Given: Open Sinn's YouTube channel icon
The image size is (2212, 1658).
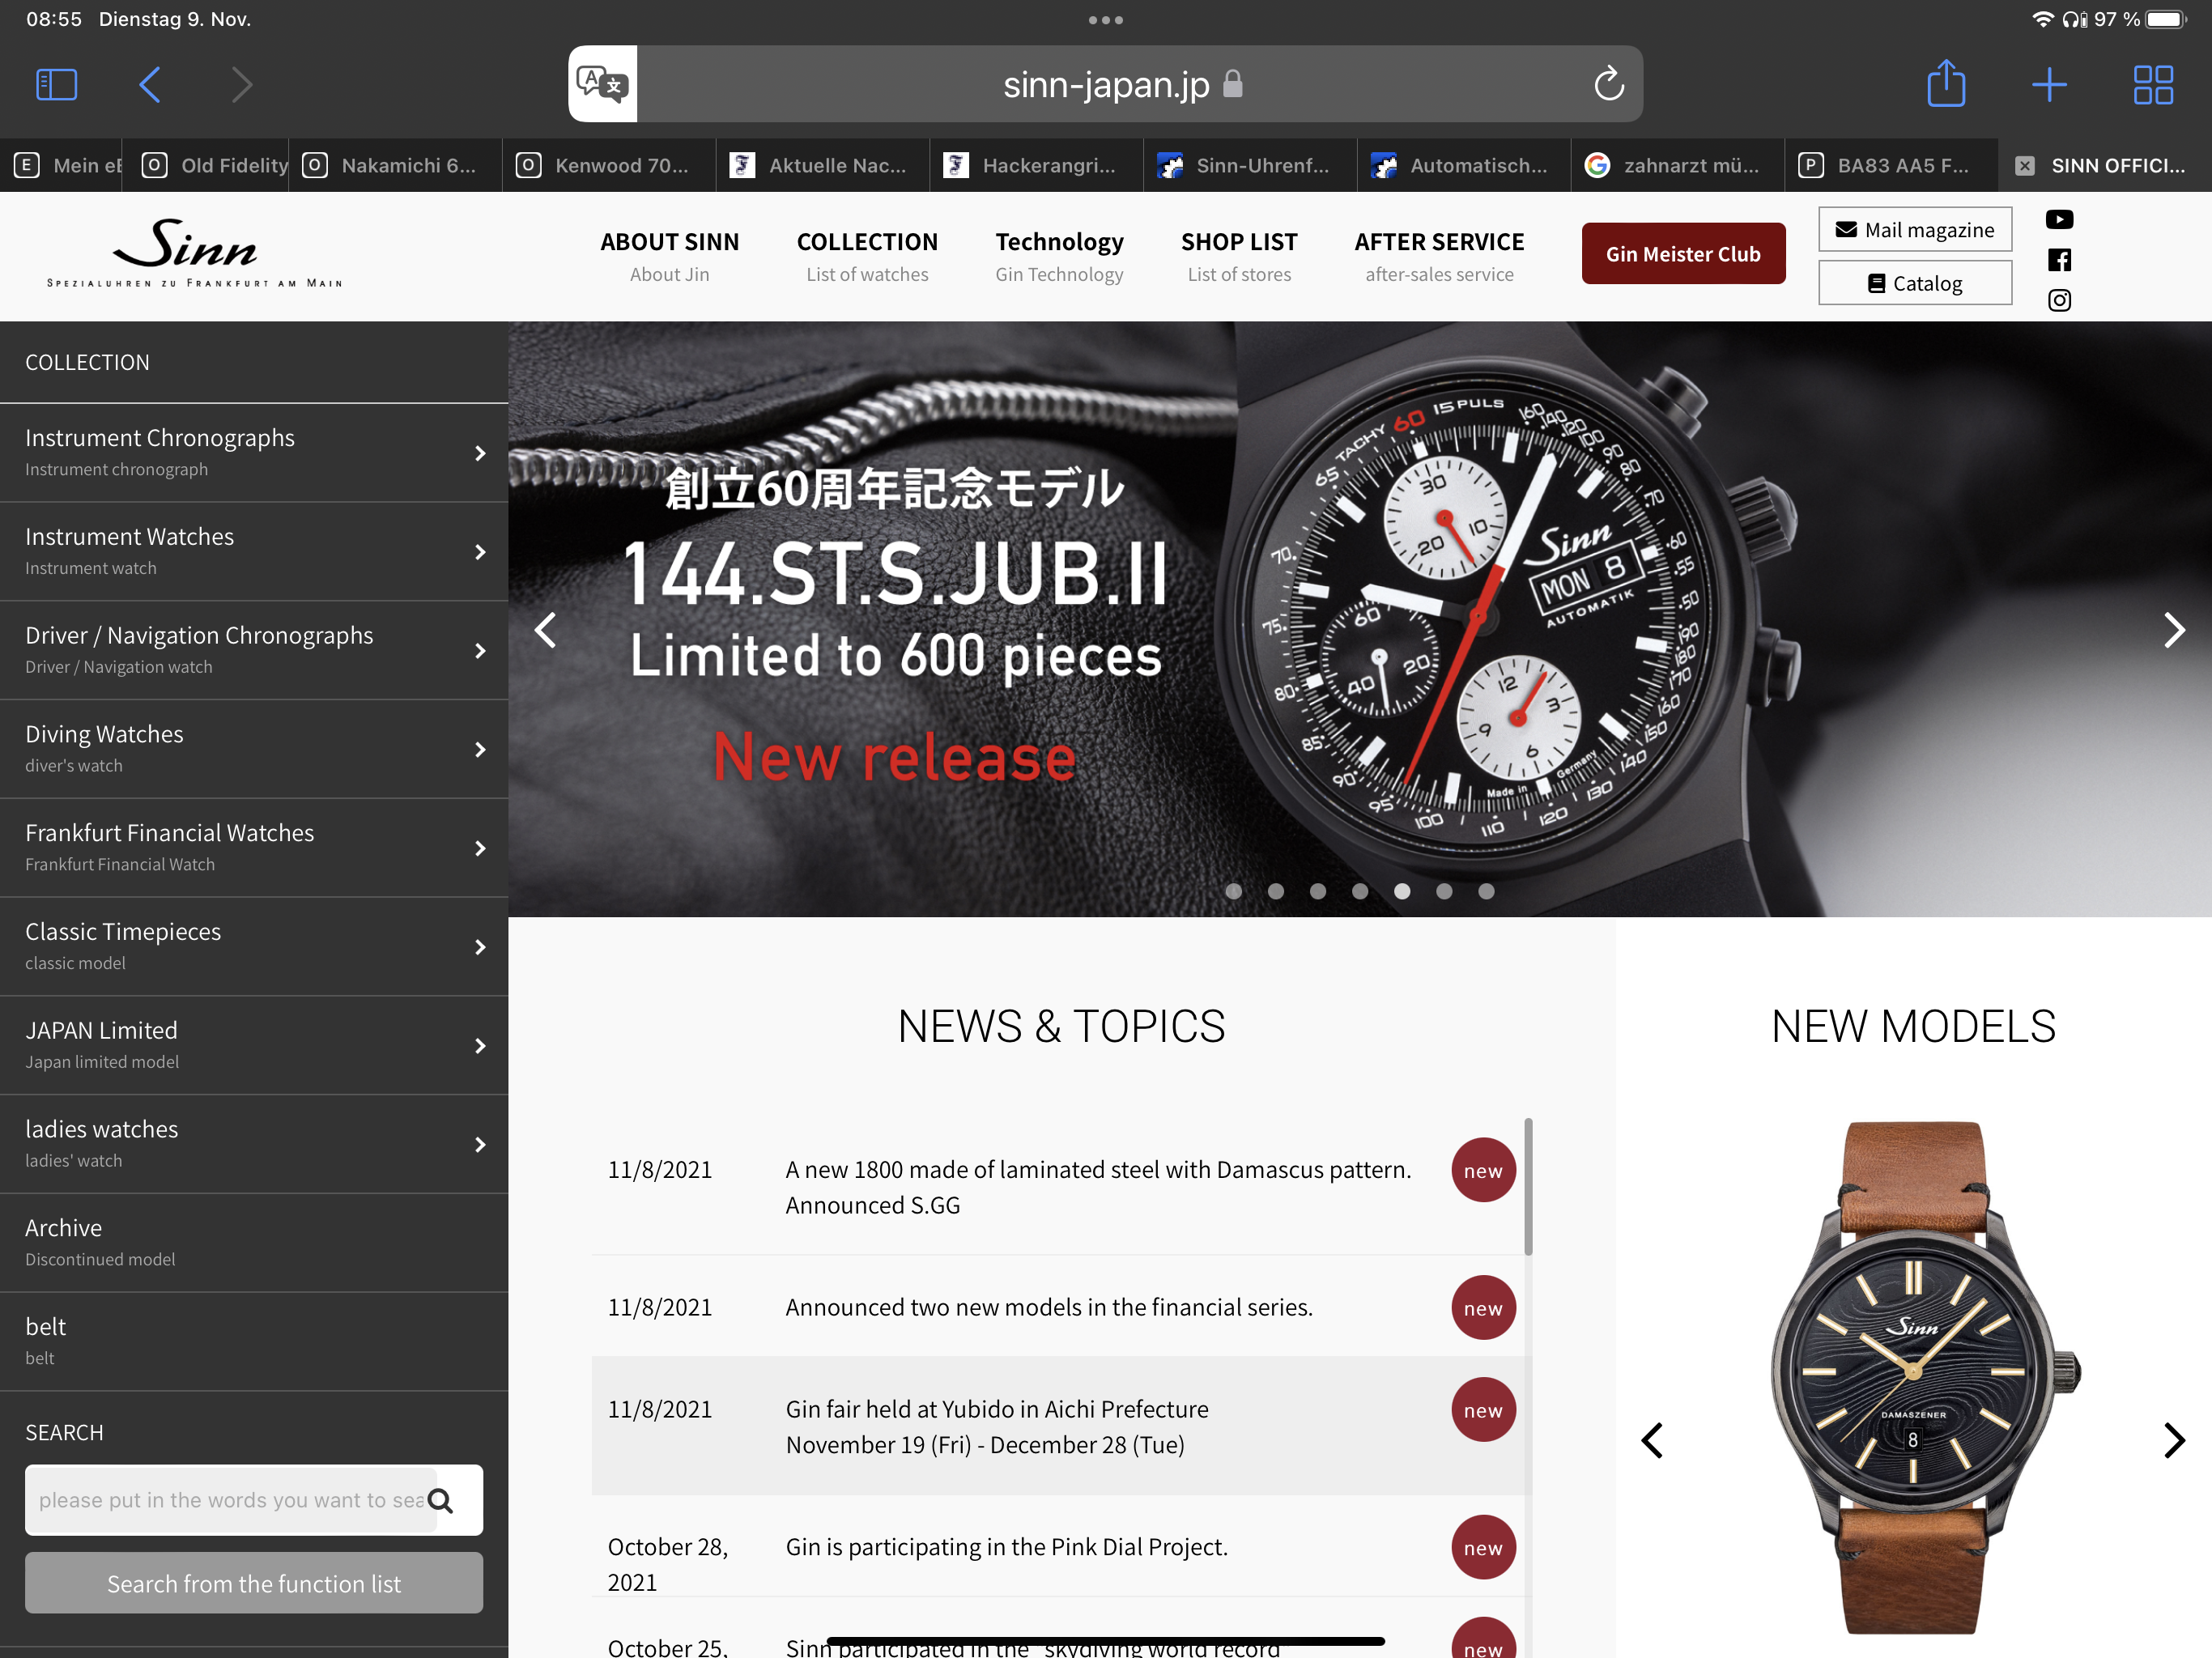Looking at the screenshot, I should 2058,220.
